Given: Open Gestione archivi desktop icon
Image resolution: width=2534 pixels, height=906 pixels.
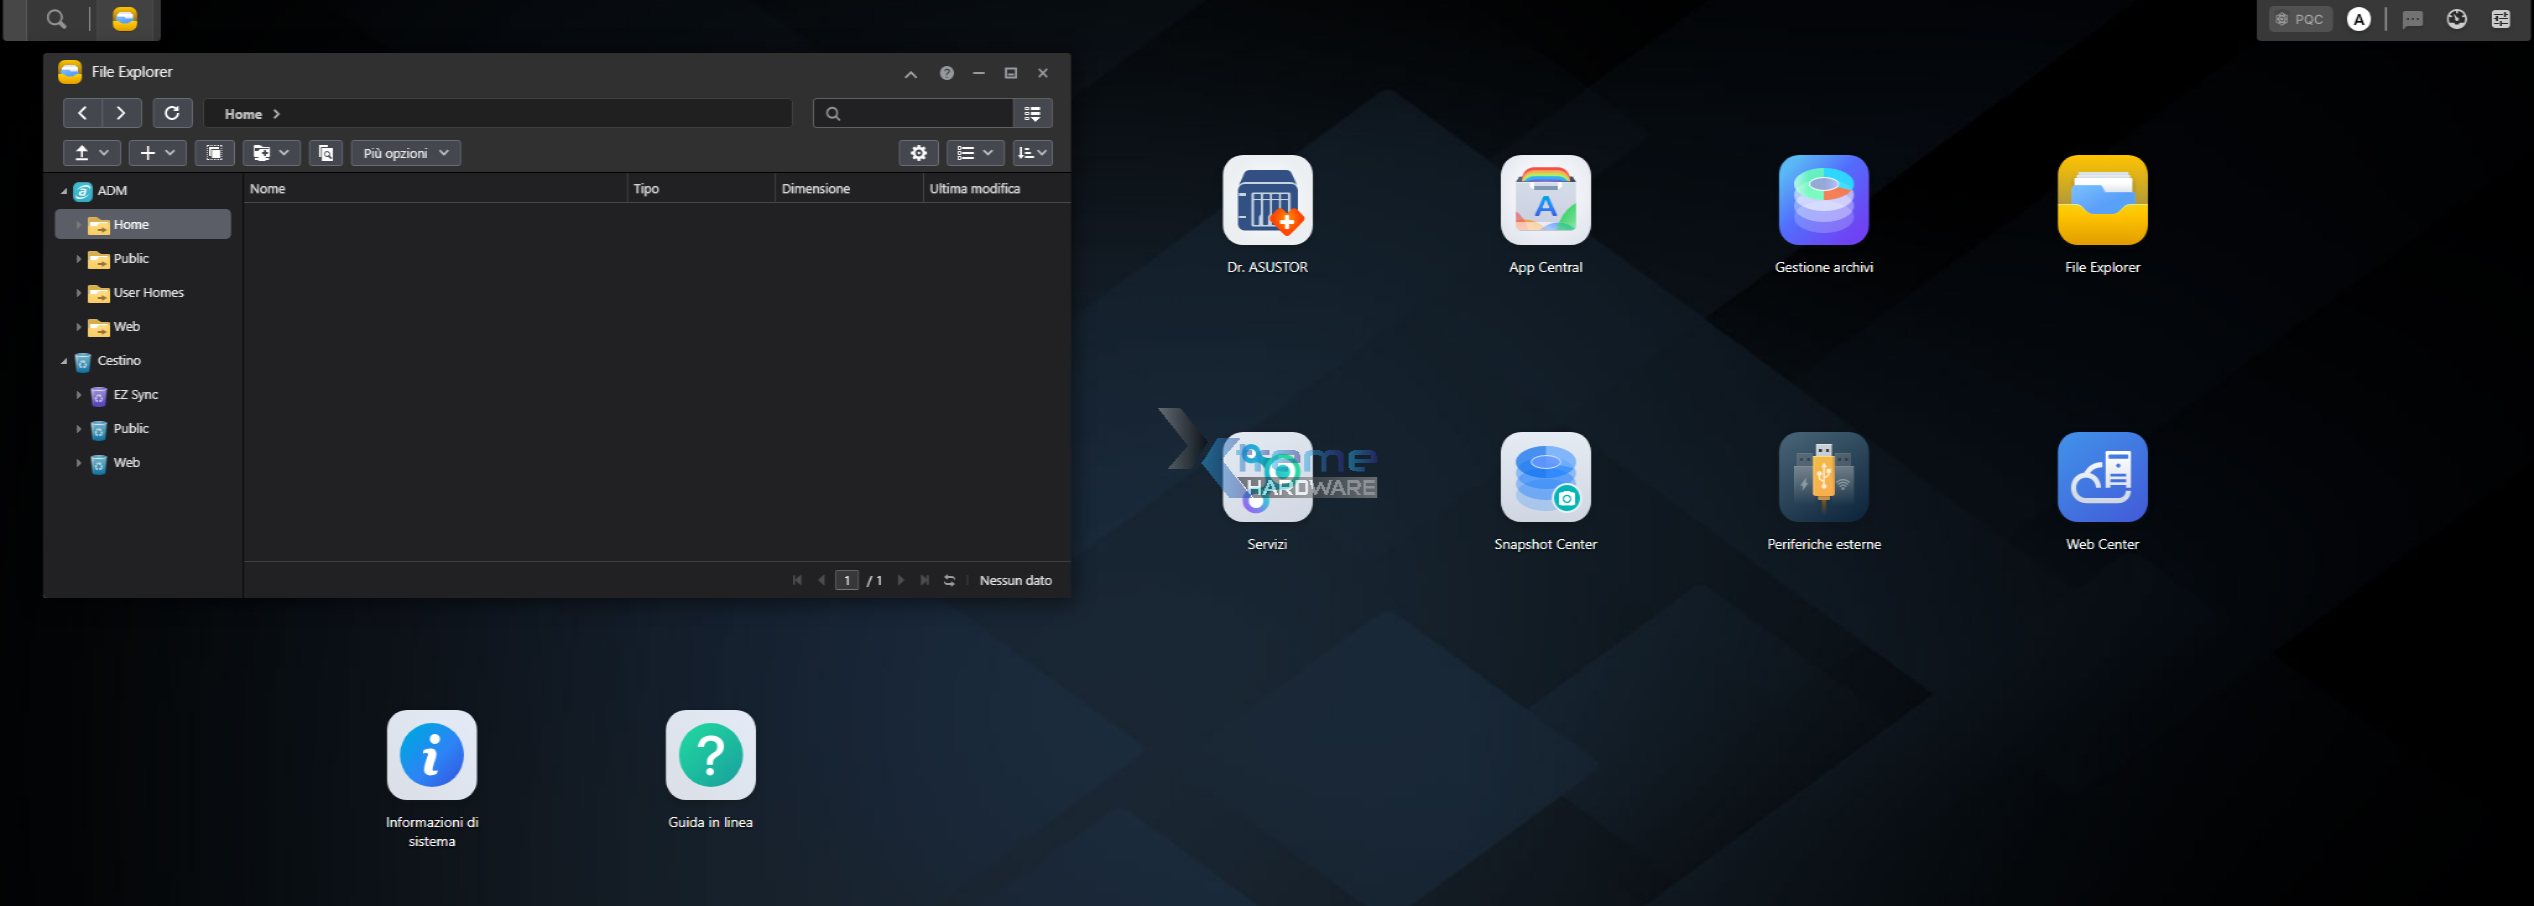Looking at the screenshot, I should pyautogui.click(x=1823, y=200).
